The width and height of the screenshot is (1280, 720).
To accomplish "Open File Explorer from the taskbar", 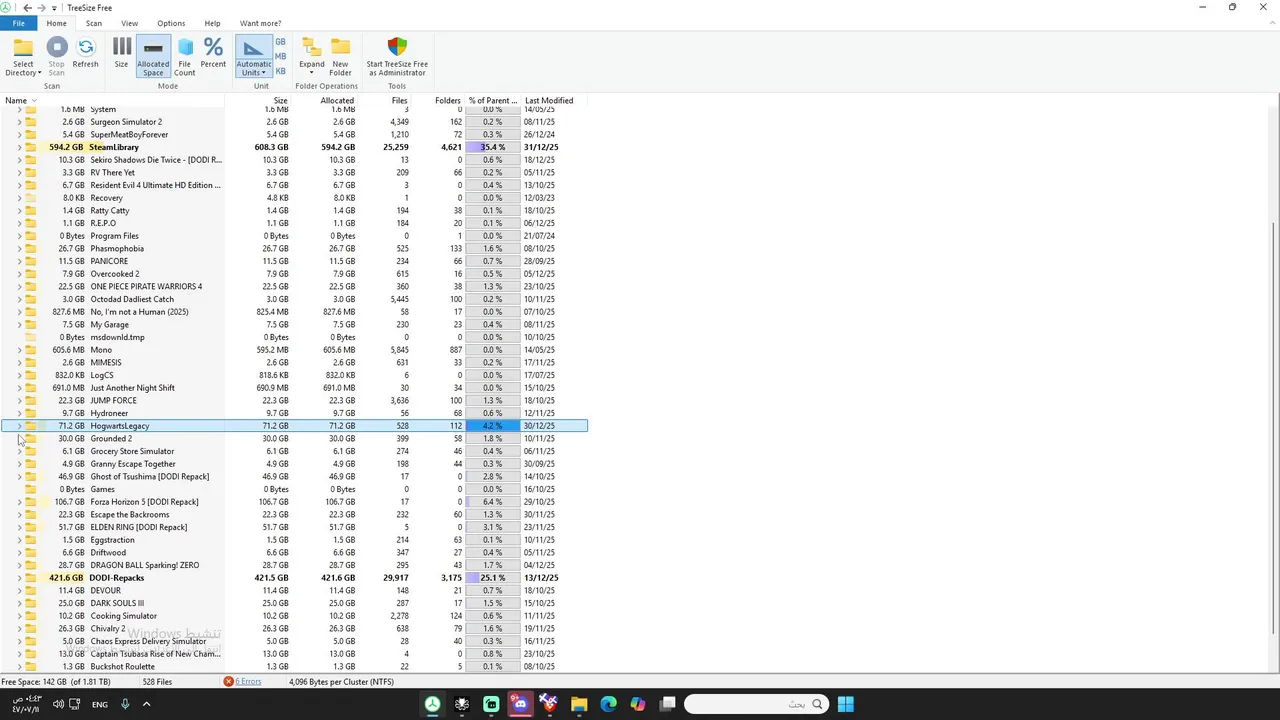I will (579, 704).
